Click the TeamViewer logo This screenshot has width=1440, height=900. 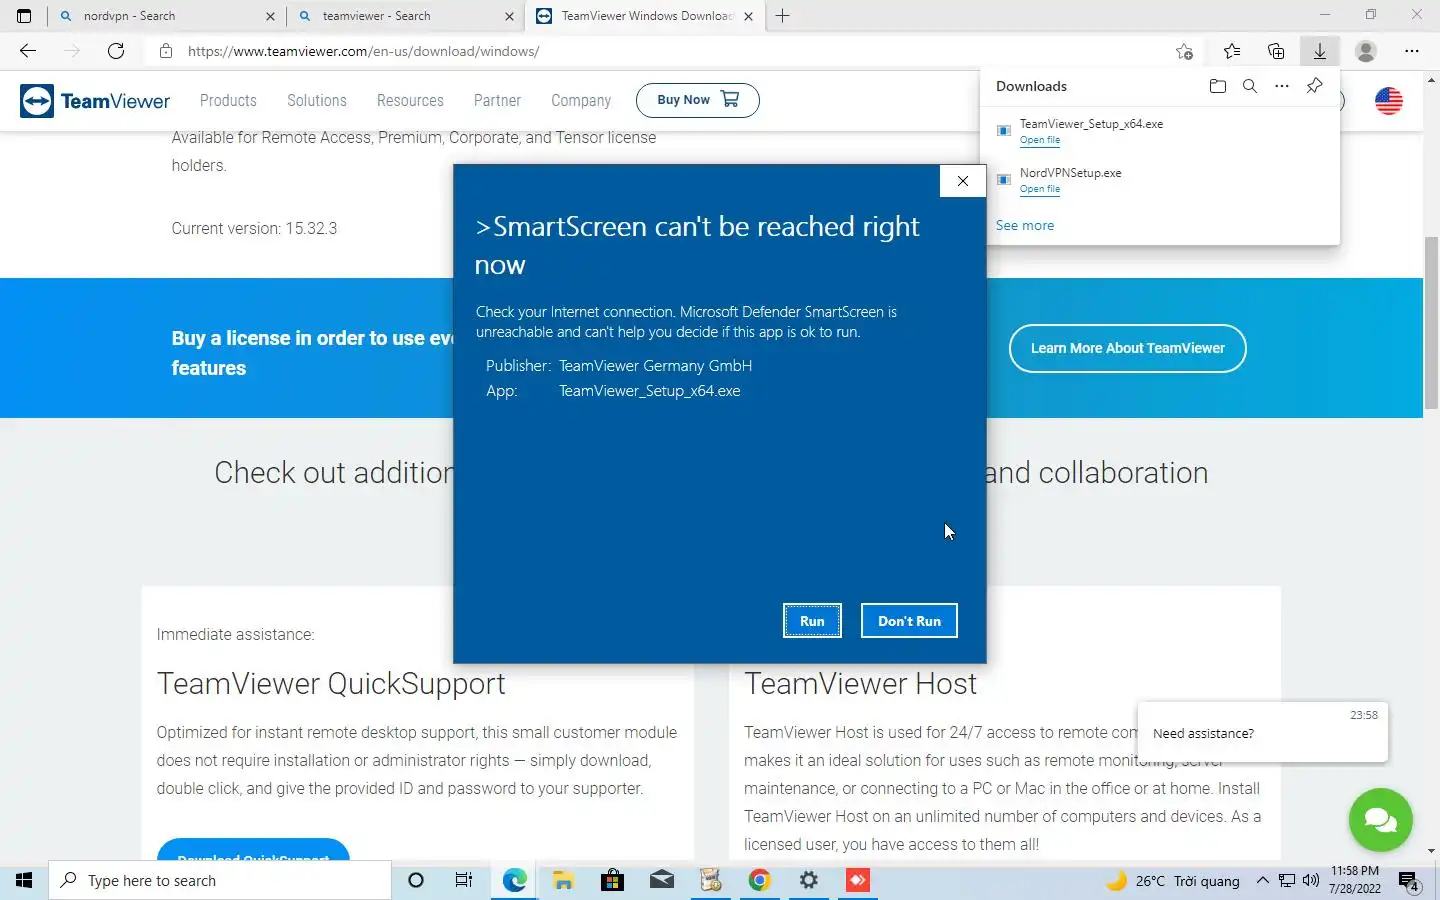coord(96,100)
